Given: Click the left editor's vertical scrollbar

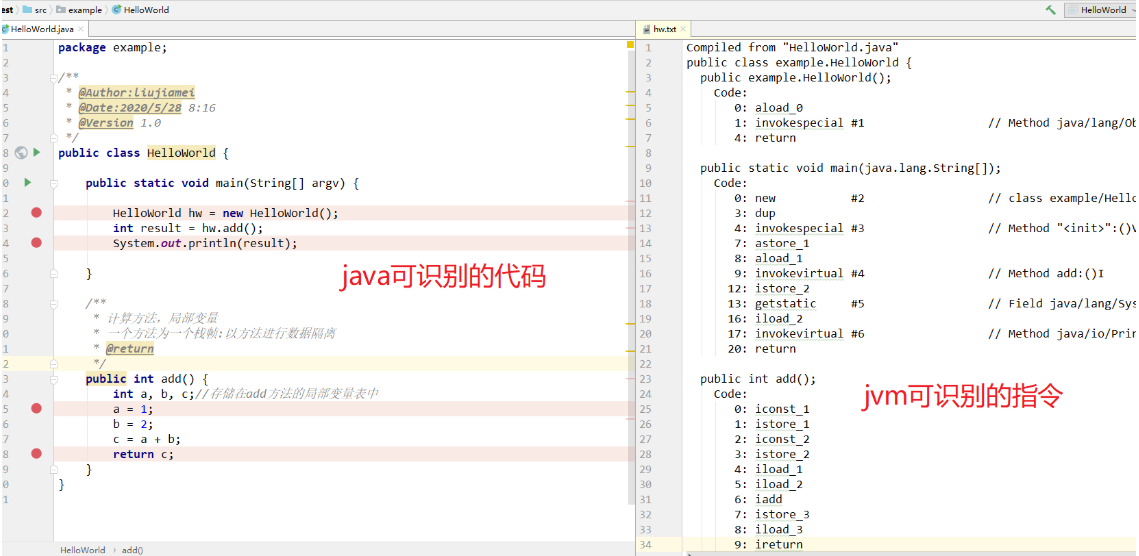Looking at the screenshot, I should (x=631, y=276).
